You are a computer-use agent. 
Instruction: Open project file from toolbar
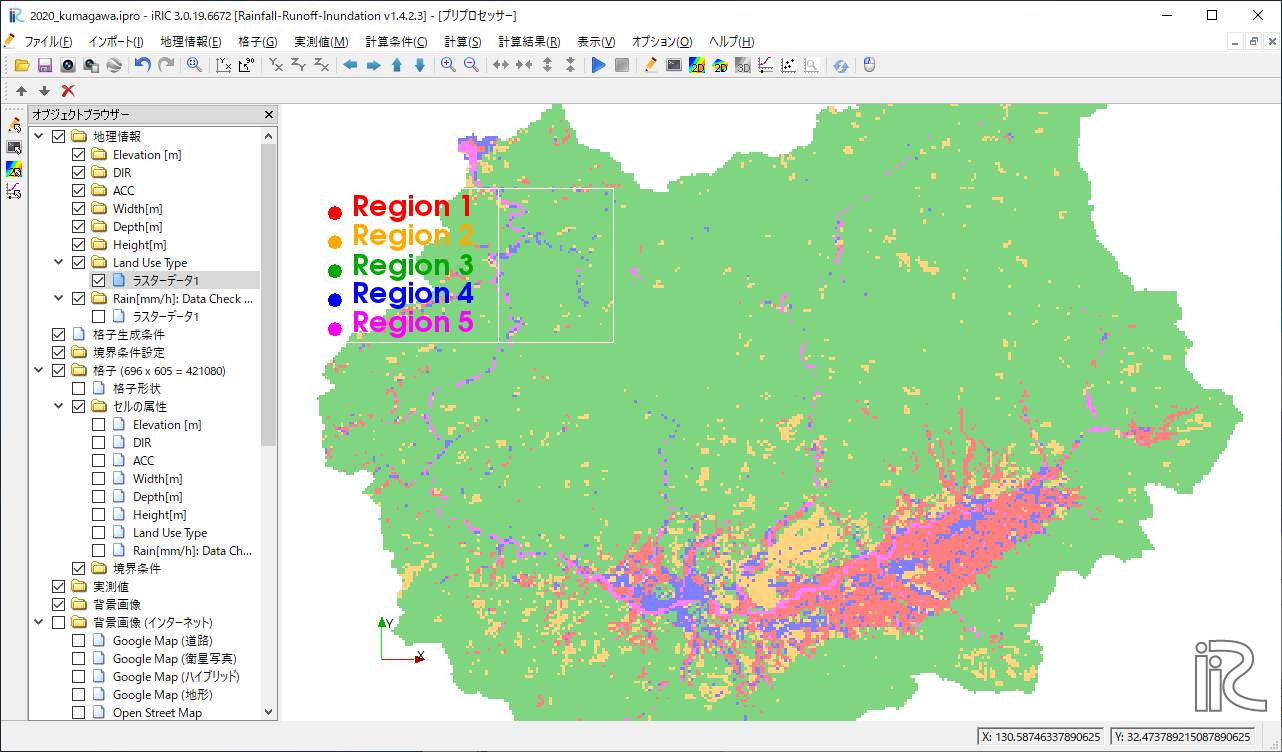[21, 65]
